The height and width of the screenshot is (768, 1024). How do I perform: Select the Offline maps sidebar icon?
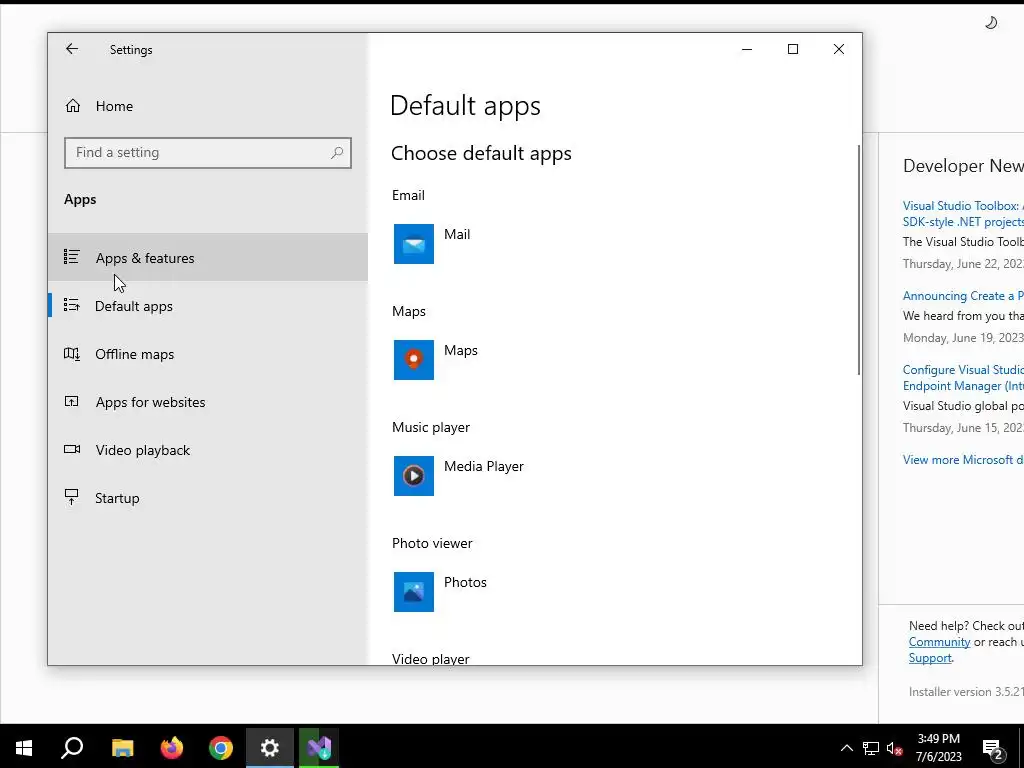[x=72, y=353]
